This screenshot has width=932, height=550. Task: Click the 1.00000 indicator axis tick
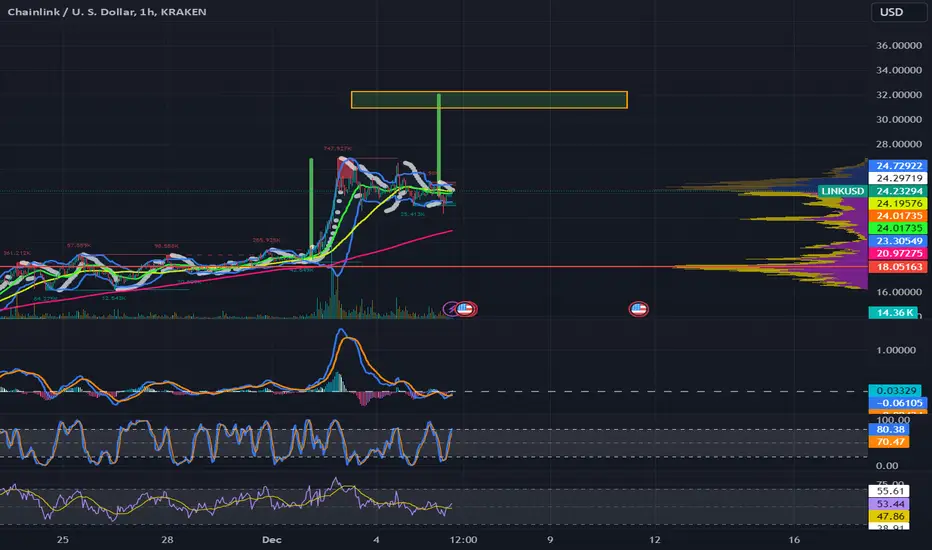[896, 350]
